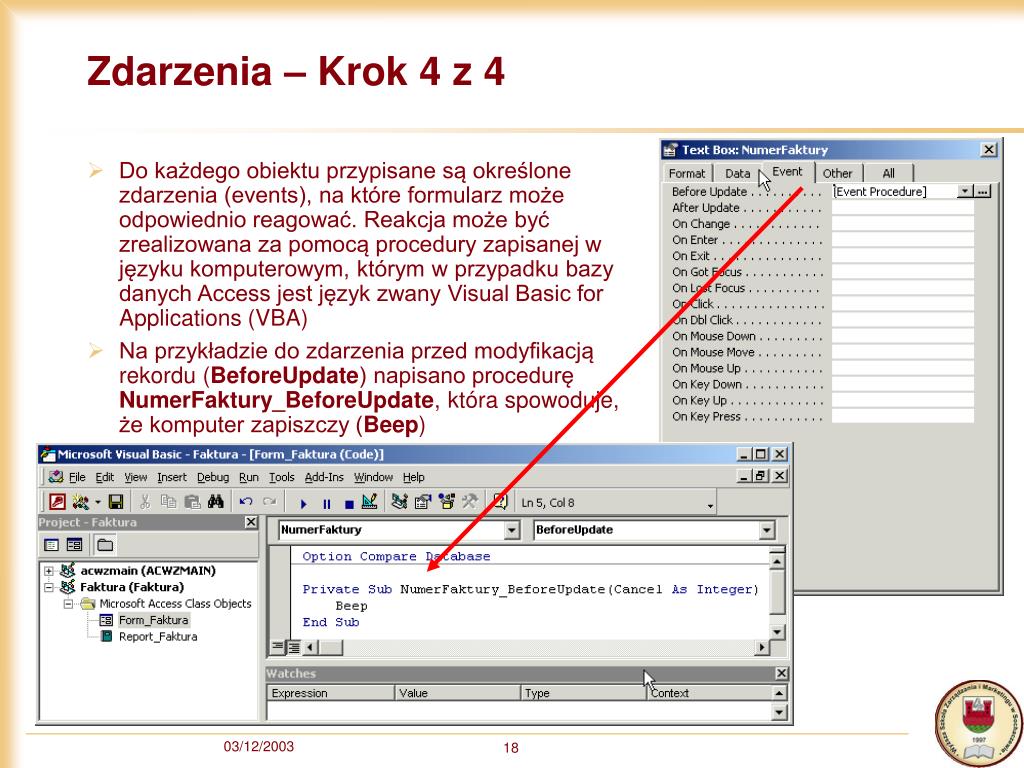Click the After Update property field

[903, 208]
